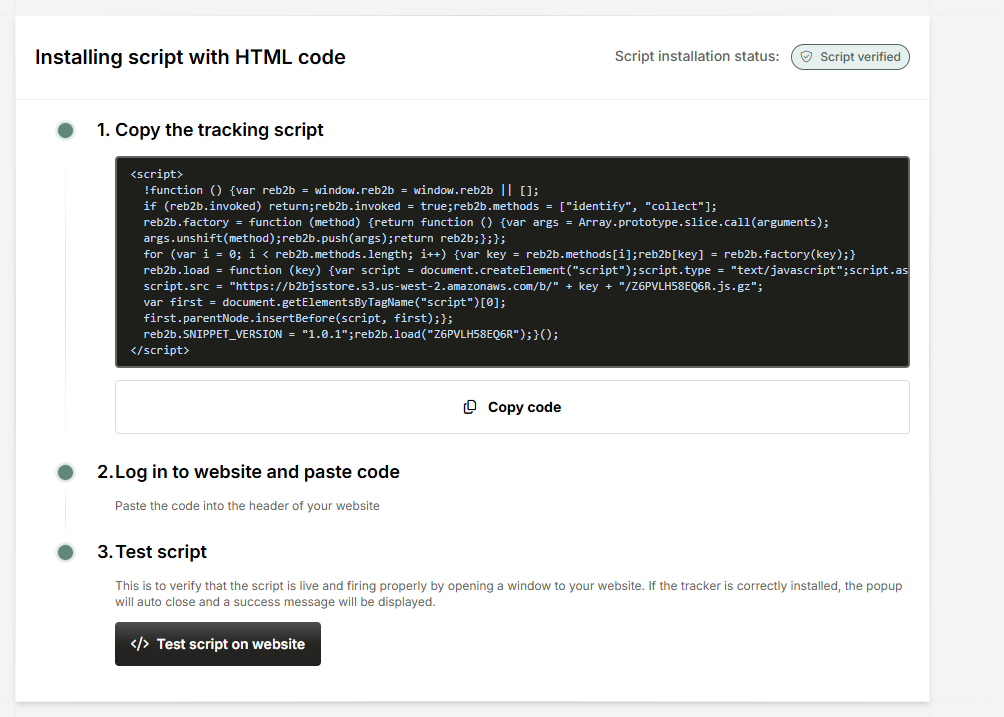Click 'Paste the code into the header' text

click(247, 506)
